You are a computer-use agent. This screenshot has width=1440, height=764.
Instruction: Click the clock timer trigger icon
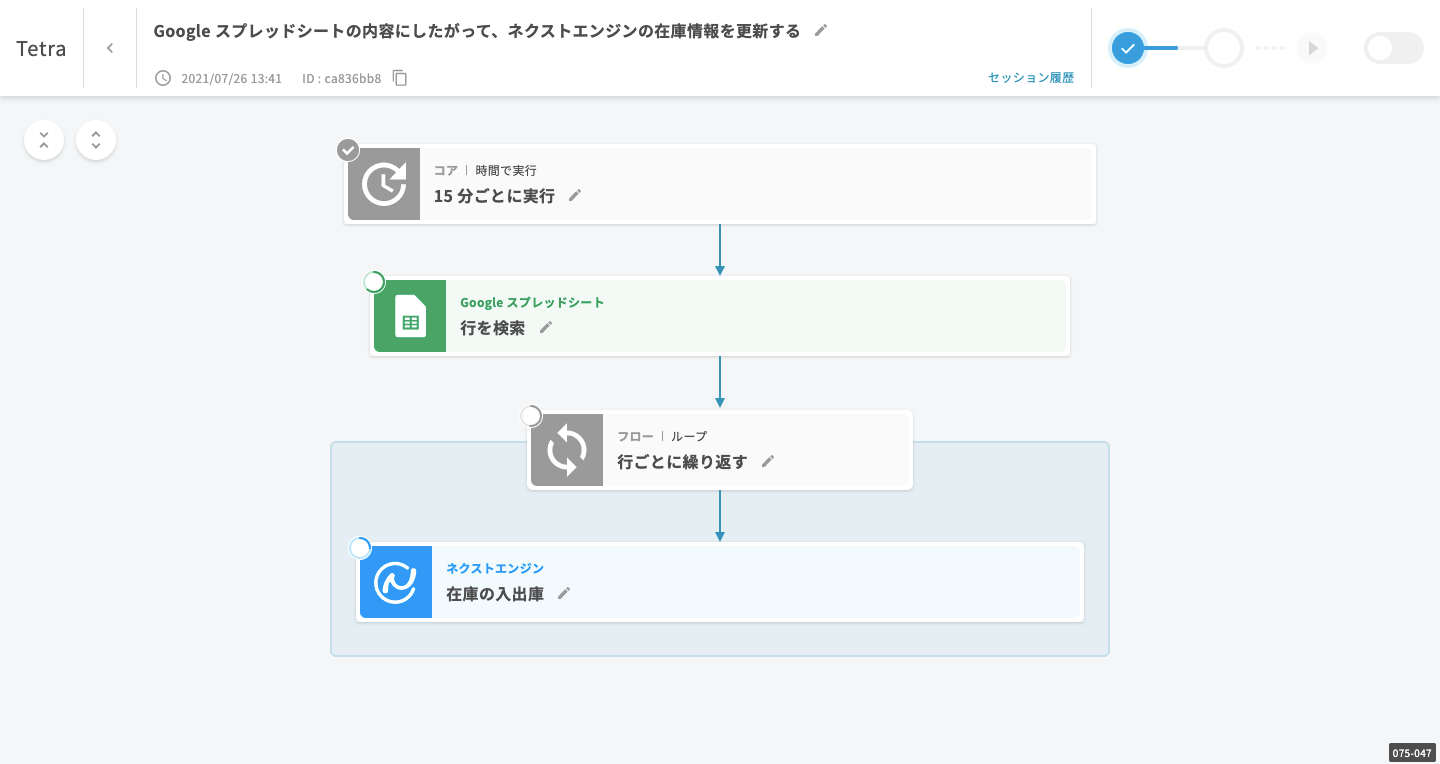(x=384, y=184)
